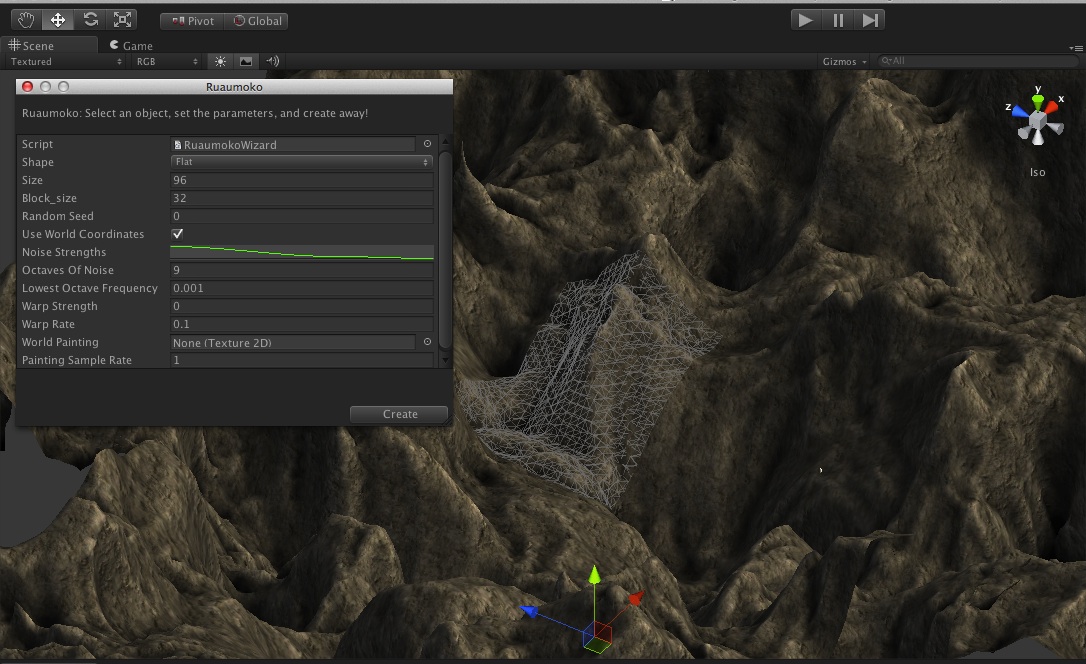Select the Hand tool
The width and height of the screenshot is (1086, 664).
point(24,18)
